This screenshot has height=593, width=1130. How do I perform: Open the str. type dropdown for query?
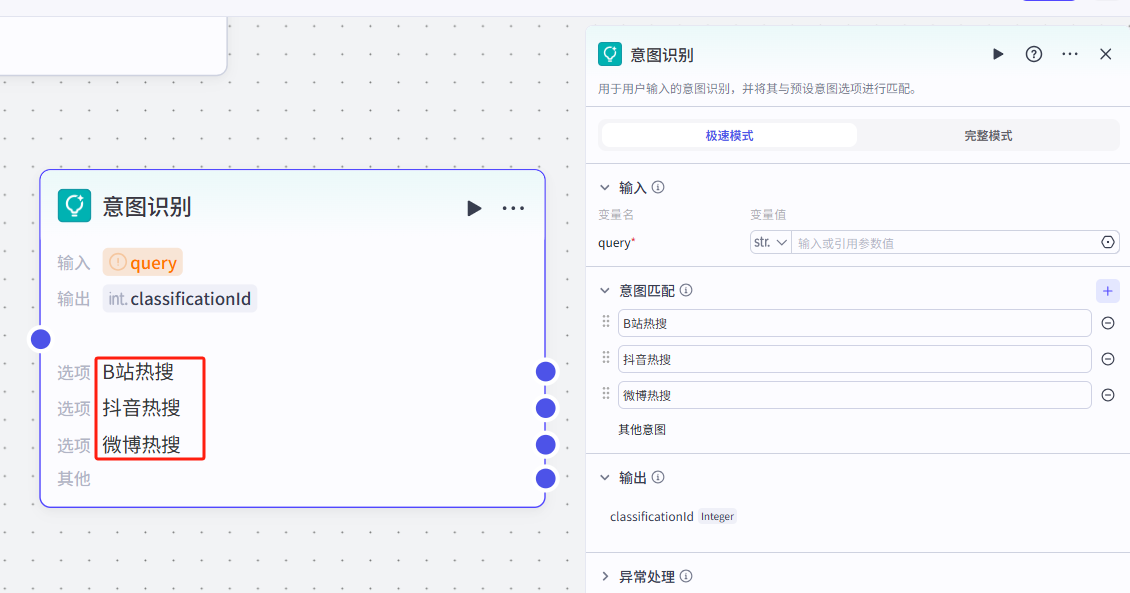pyautogui.click(x=770, y=242)
